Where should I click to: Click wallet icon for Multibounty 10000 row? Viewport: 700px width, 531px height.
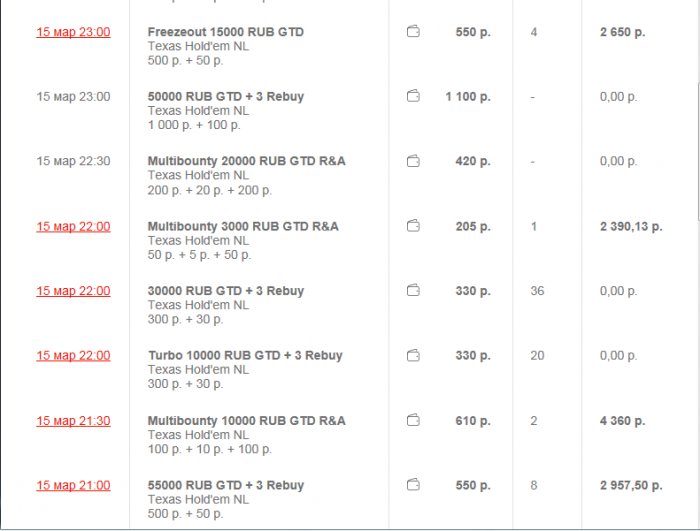(413, 421)
